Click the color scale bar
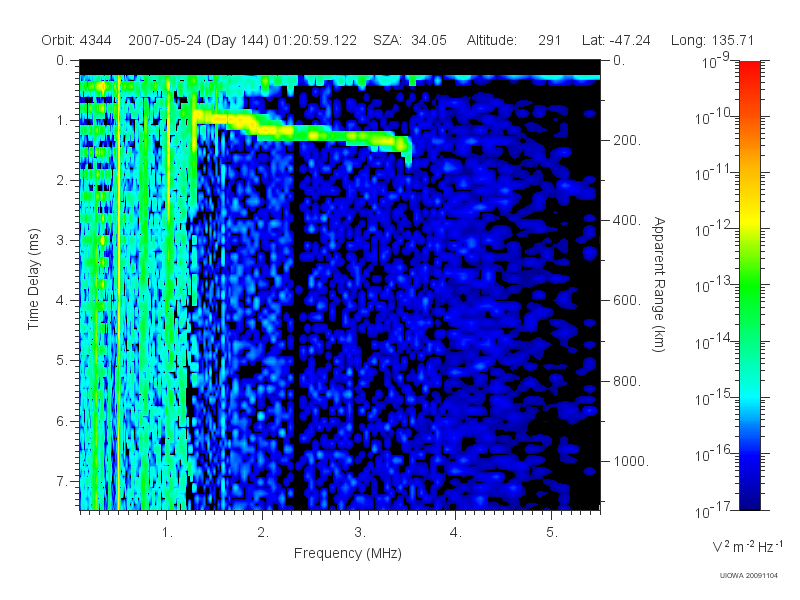 (x=749, y=285)
